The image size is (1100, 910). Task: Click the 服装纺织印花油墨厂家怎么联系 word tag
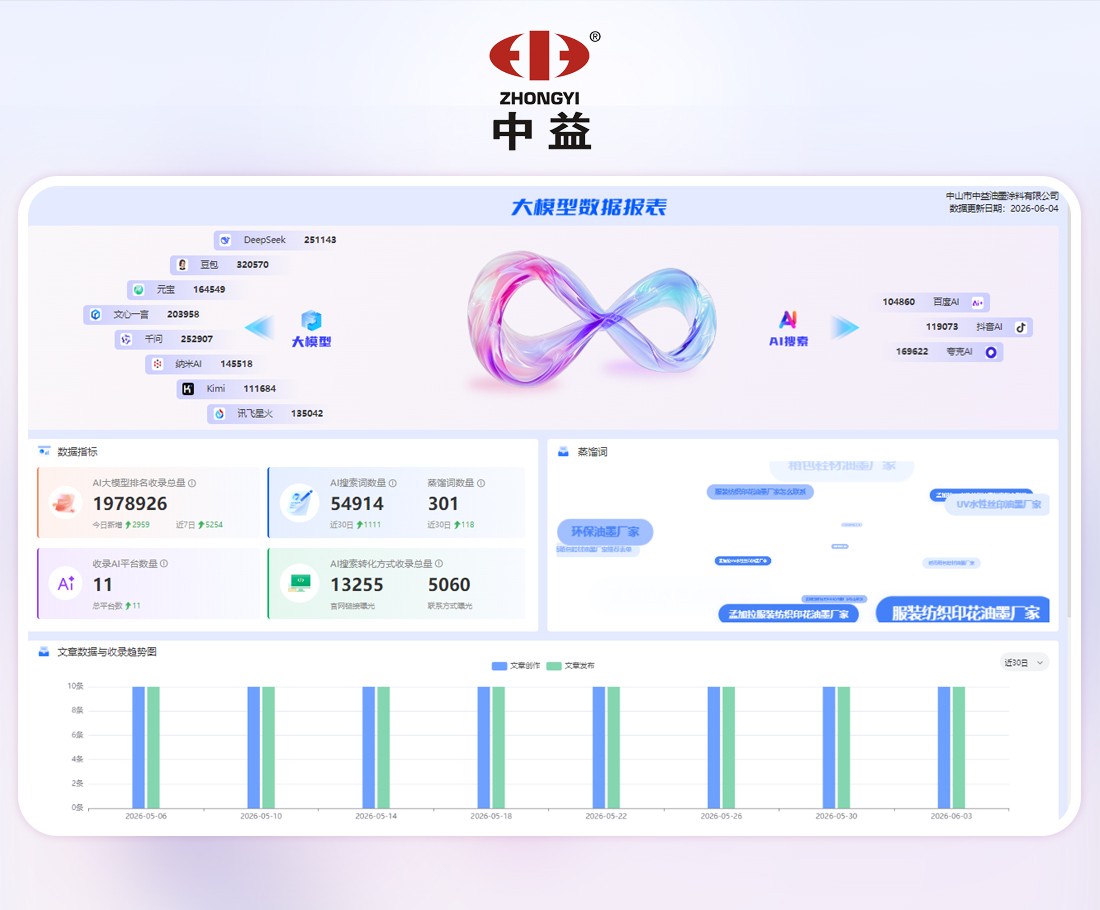pos(760,492)
